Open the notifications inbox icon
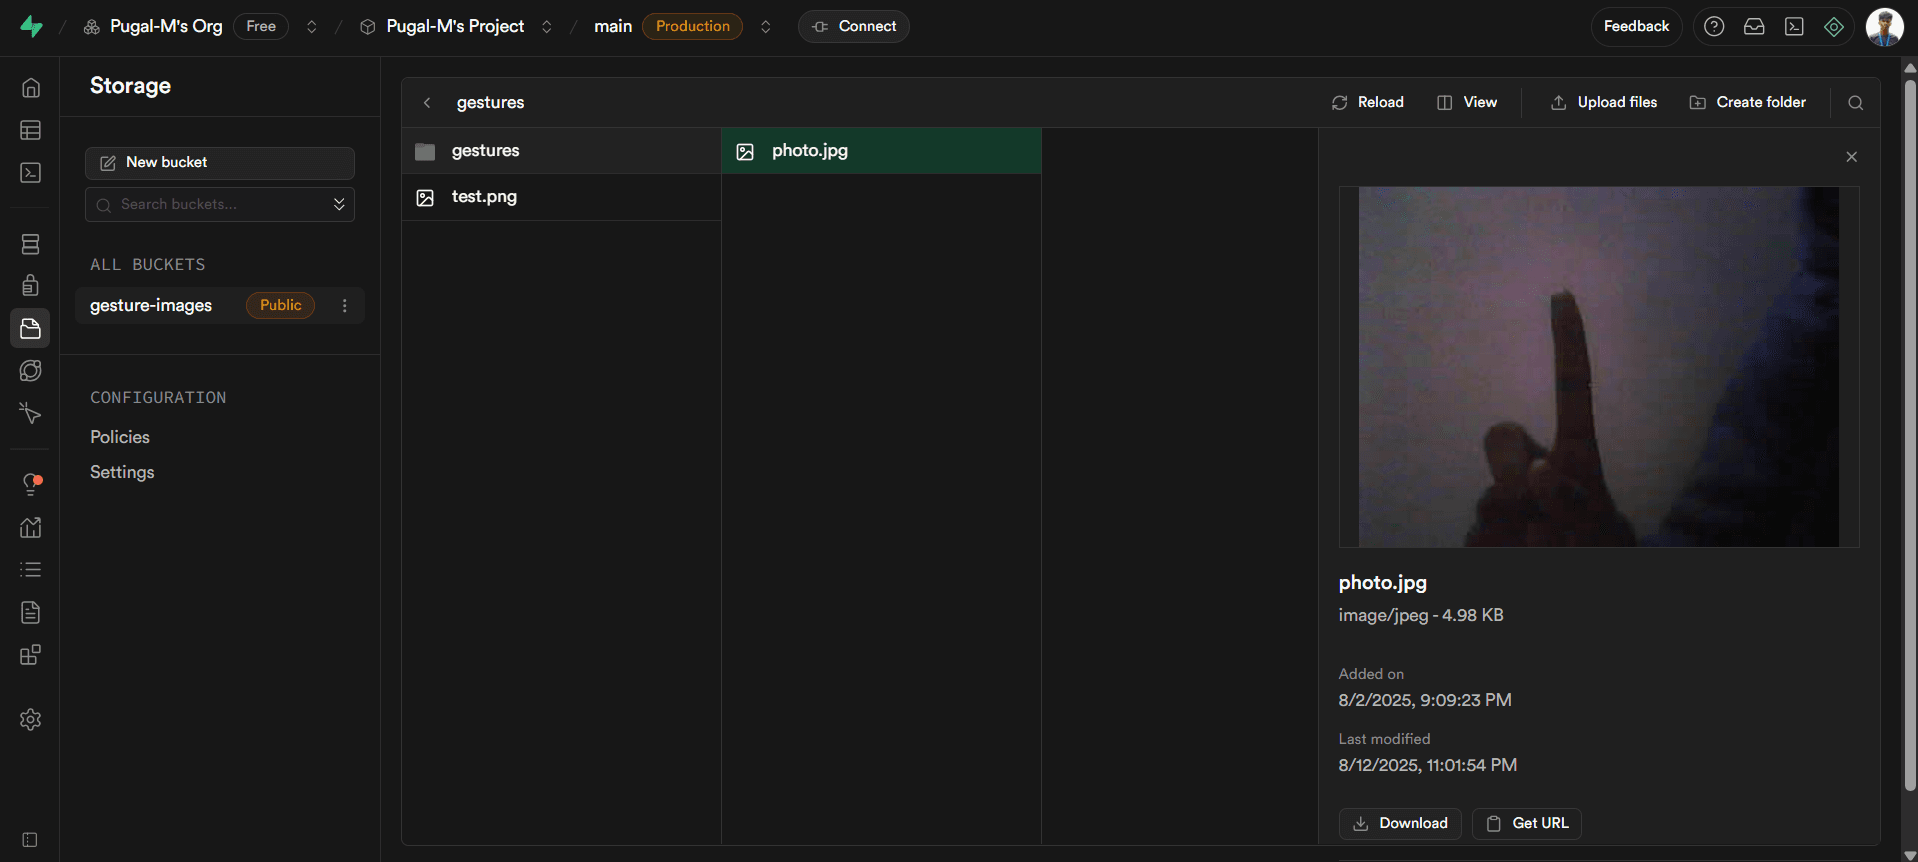The height and width of the screenshot is (862, 1918). 1754,27
